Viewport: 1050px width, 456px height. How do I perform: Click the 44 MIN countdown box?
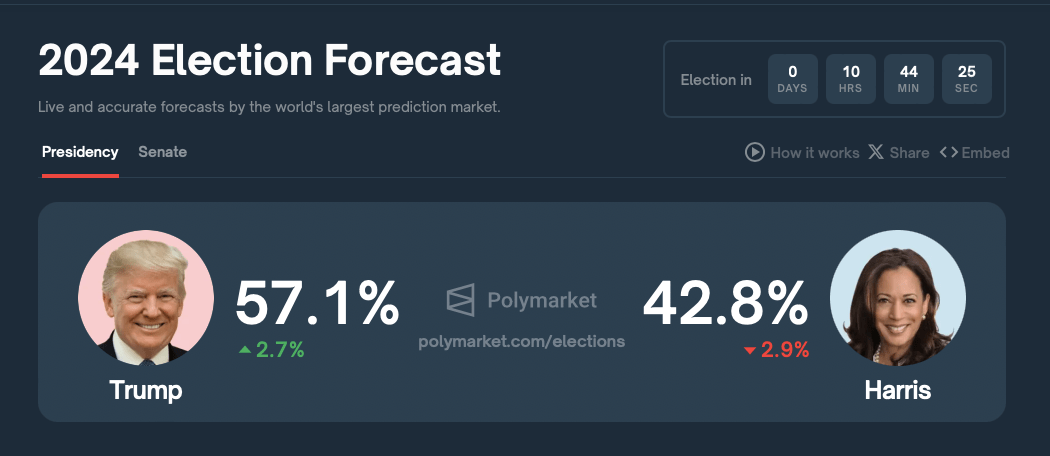click(x=909, y=79)
